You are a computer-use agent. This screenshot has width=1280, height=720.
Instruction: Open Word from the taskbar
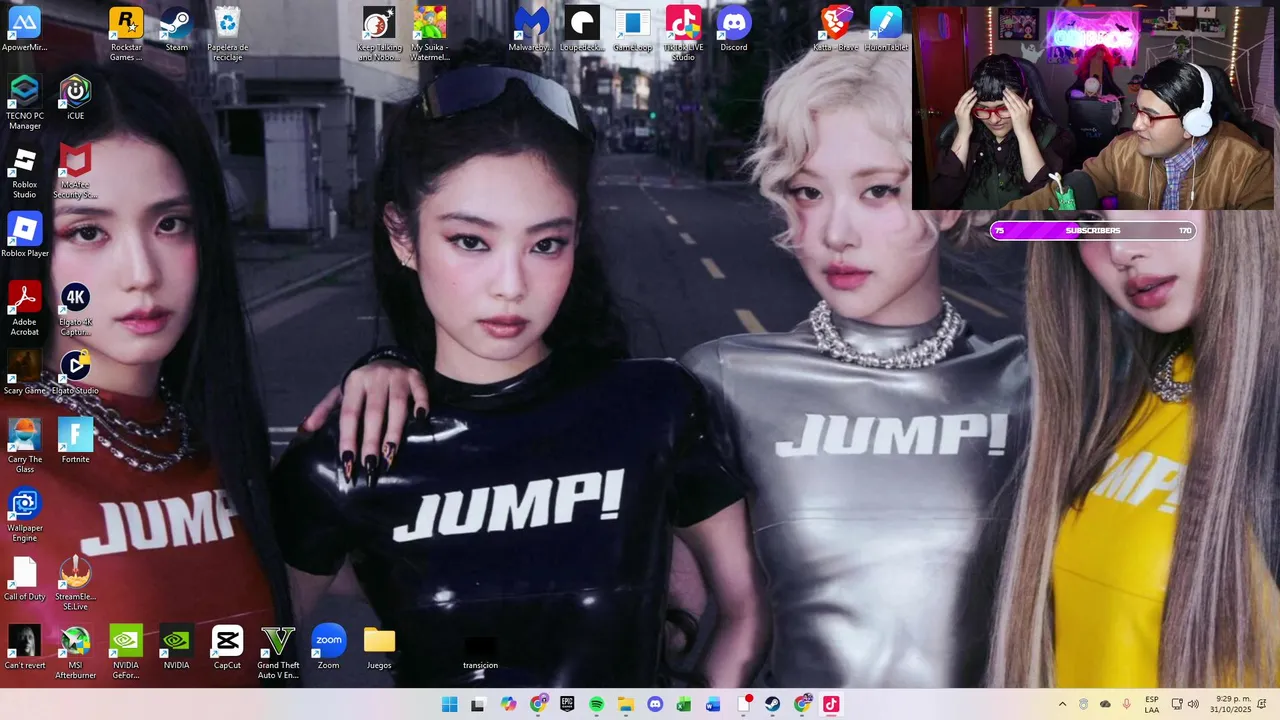tap(713, 704)
